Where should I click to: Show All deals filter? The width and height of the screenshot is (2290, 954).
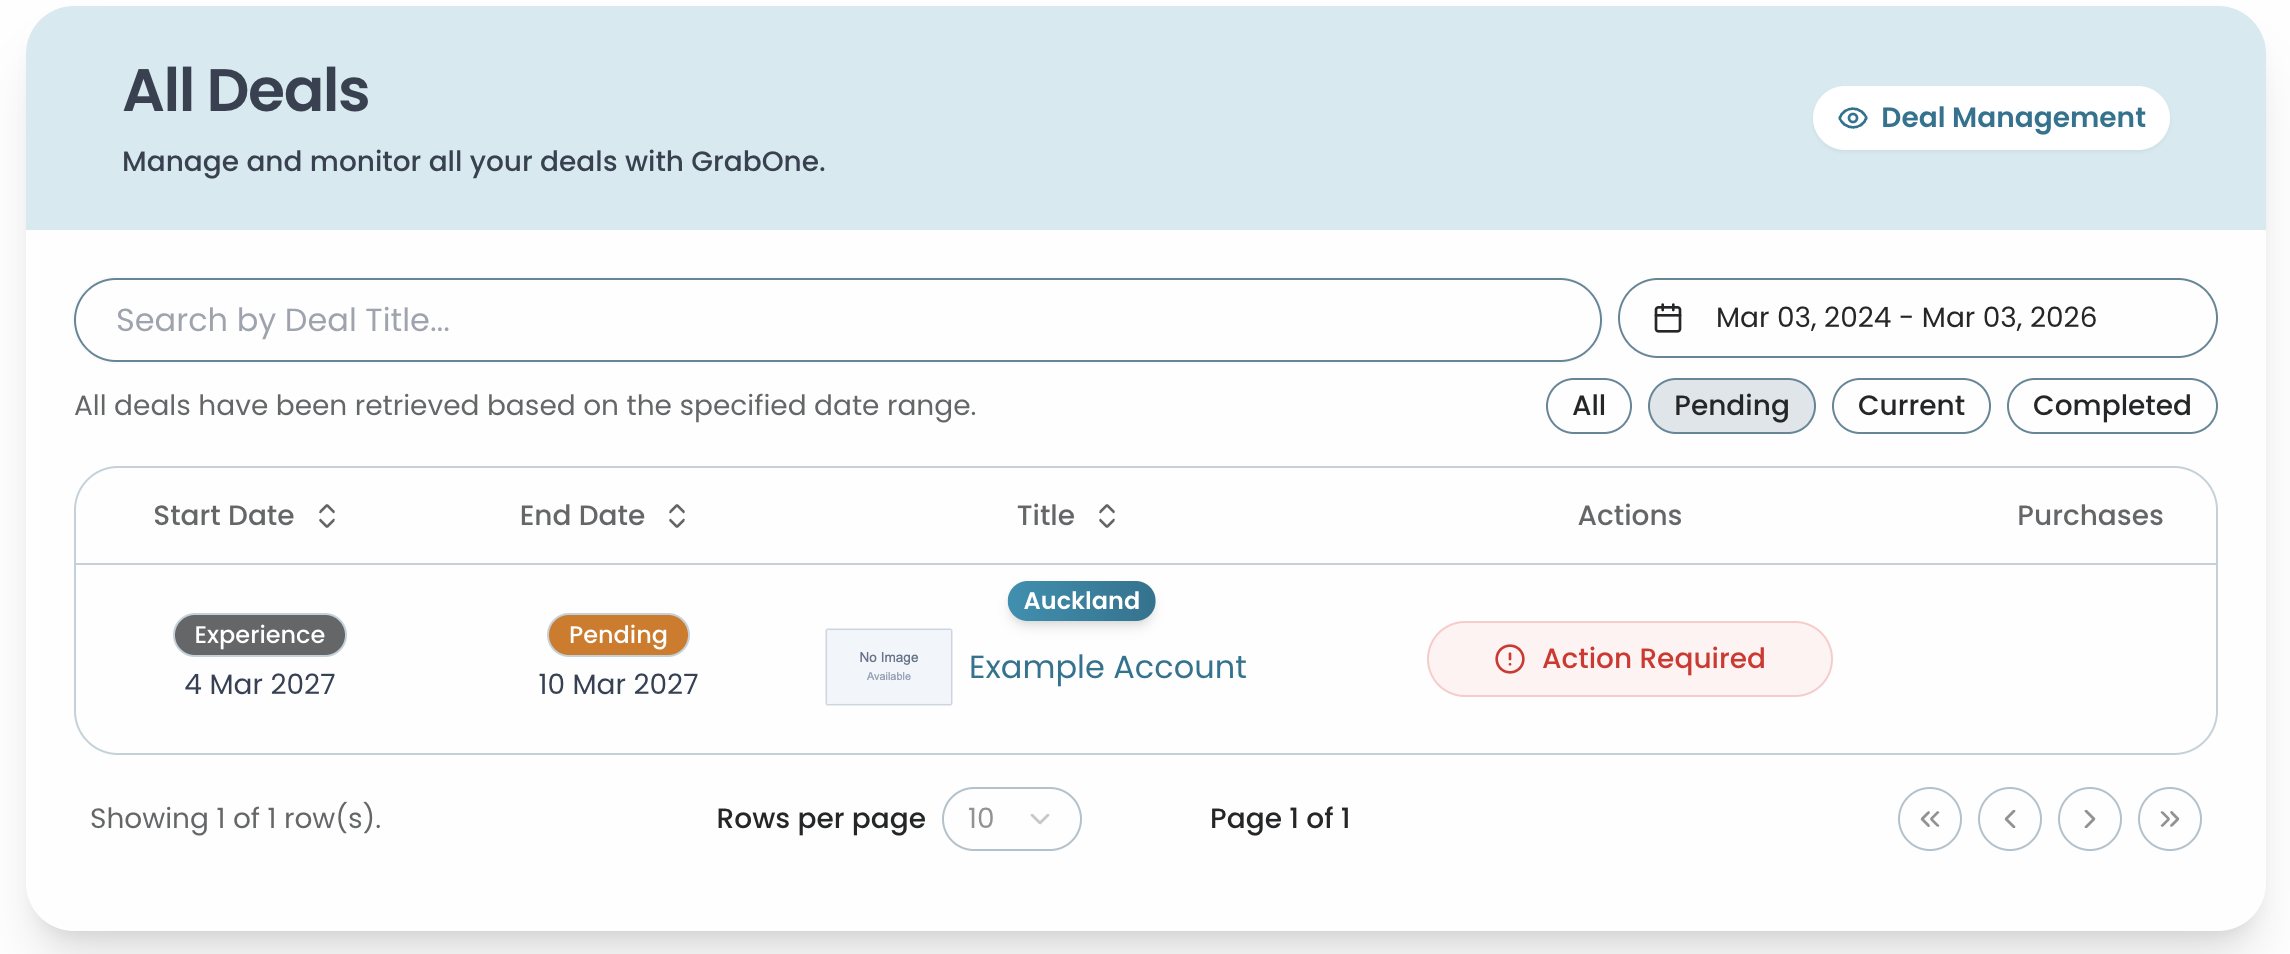(1588, 406)
